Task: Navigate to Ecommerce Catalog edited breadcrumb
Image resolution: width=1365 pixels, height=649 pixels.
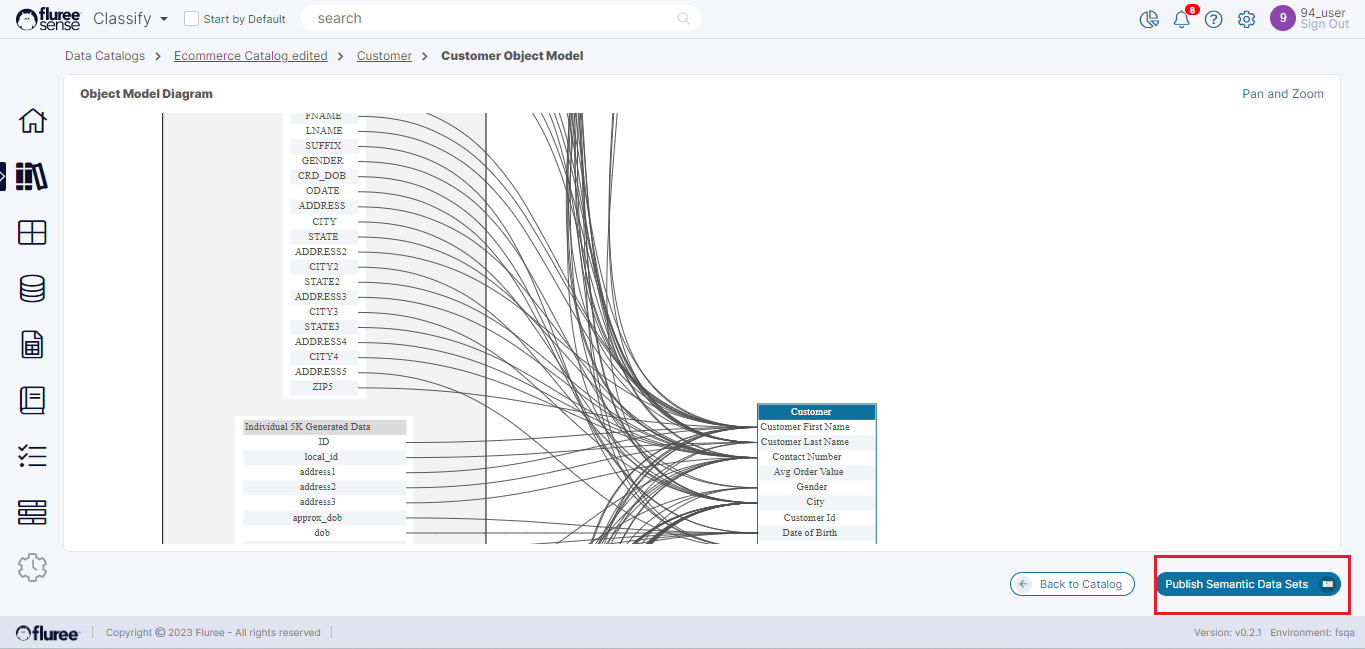Action: [x=250, y=56]
